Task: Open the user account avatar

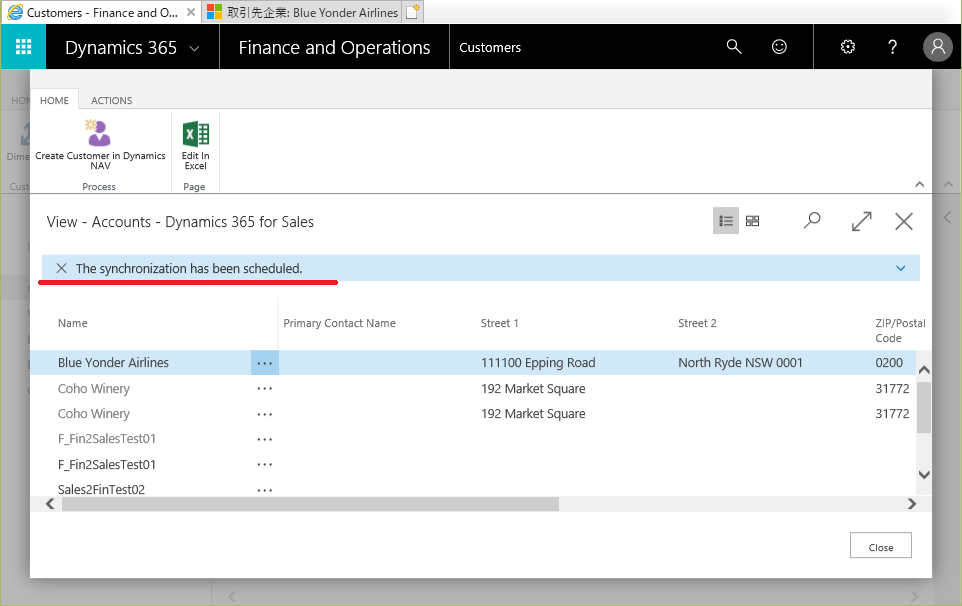Action: (x=938, y=47)
